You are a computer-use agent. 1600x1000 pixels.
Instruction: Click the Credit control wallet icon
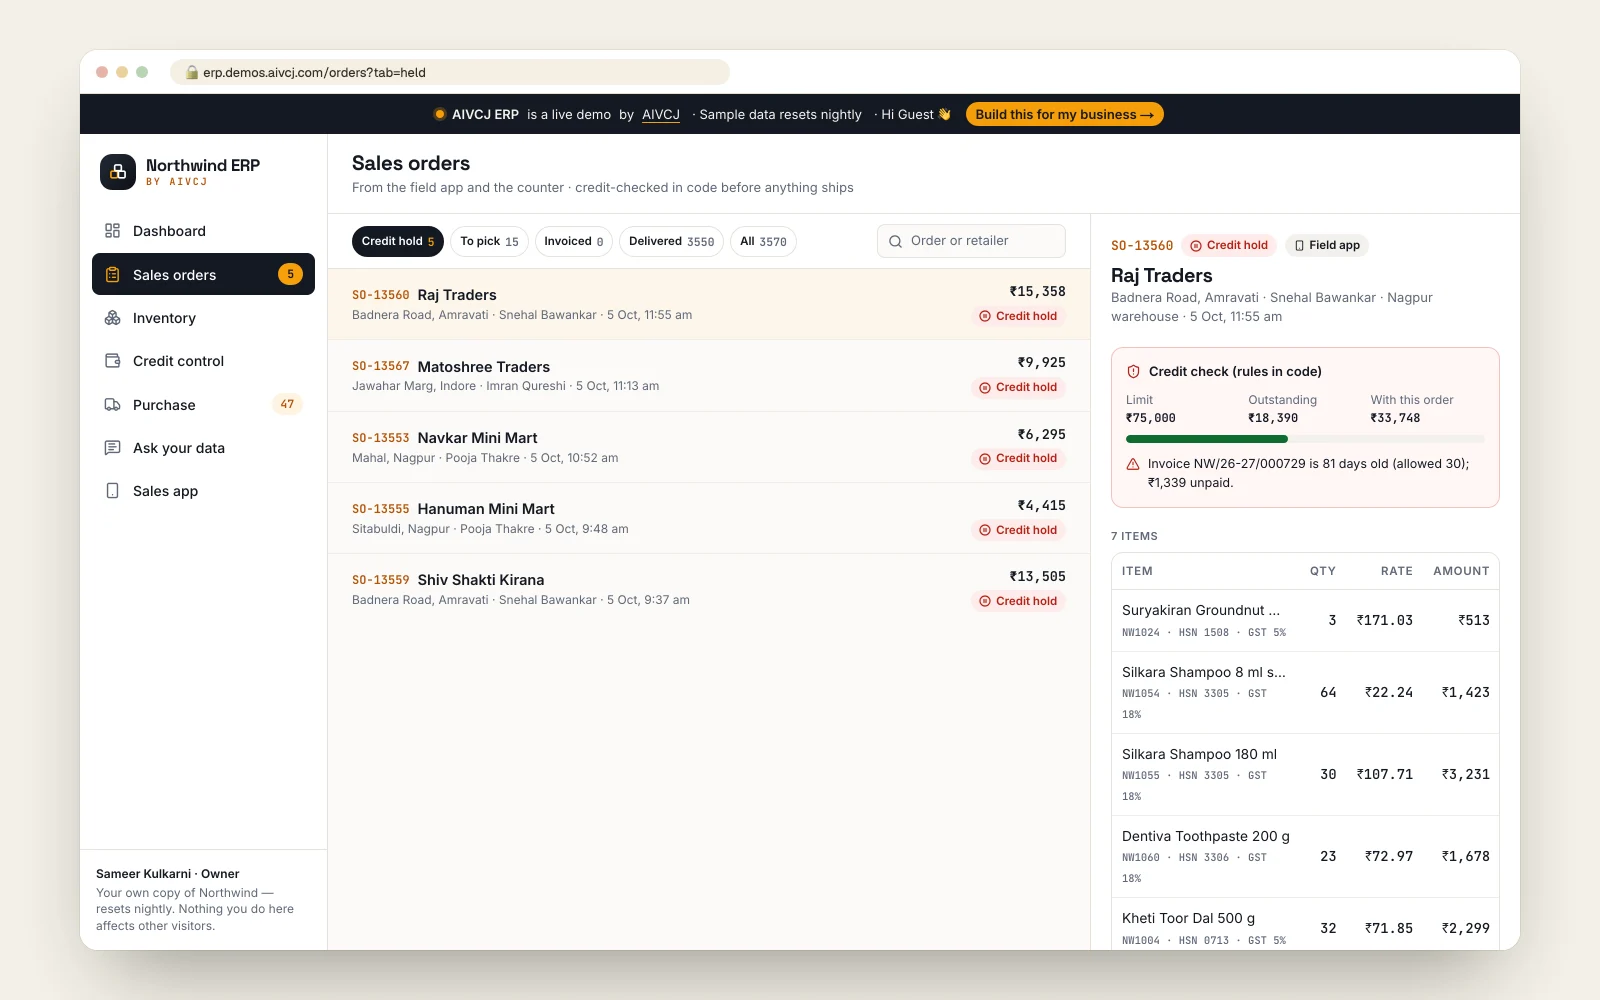click(x=112, y=361)
